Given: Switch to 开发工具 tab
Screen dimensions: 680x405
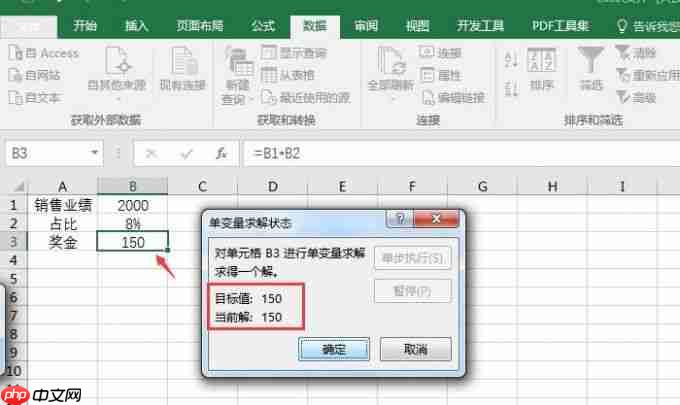Looking at the screenshot, I should [480, 26].
